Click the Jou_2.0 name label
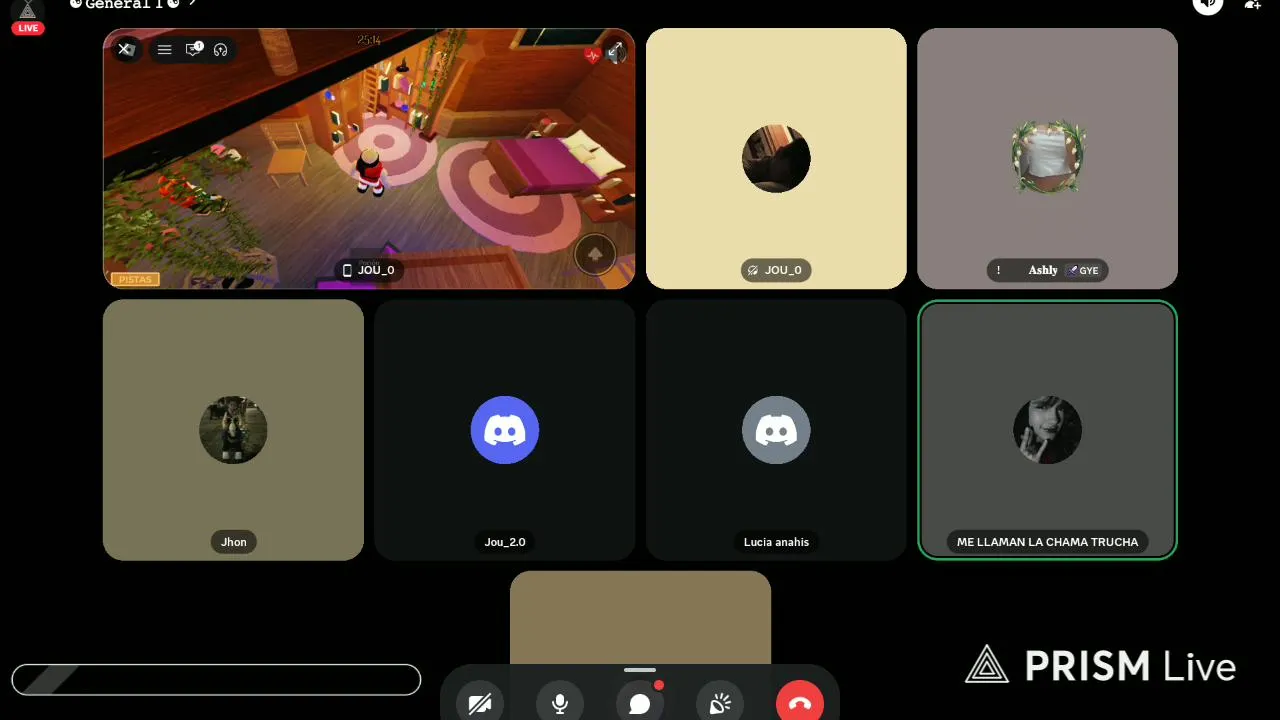The image size is (1280, 720). point(505,542)
